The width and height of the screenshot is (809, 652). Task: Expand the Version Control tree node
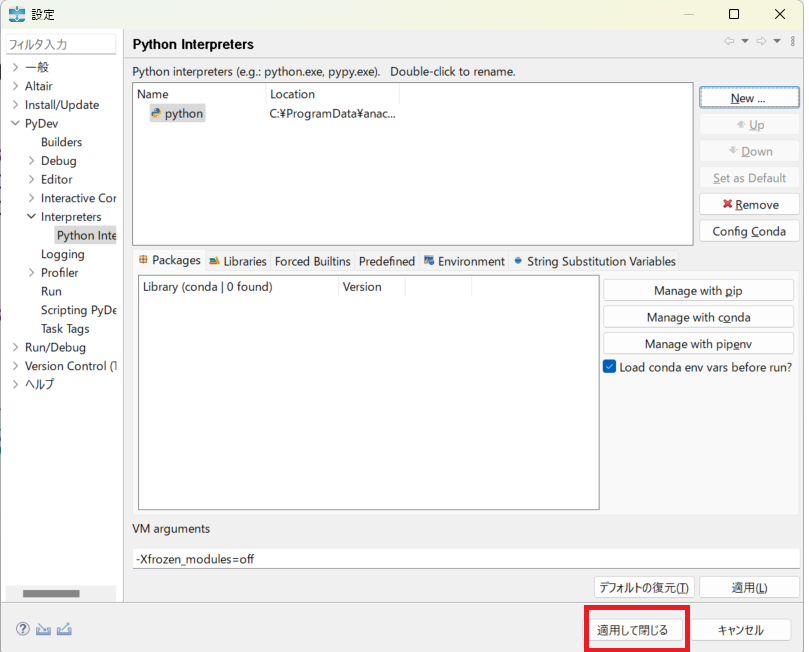(x=15, y=366)
